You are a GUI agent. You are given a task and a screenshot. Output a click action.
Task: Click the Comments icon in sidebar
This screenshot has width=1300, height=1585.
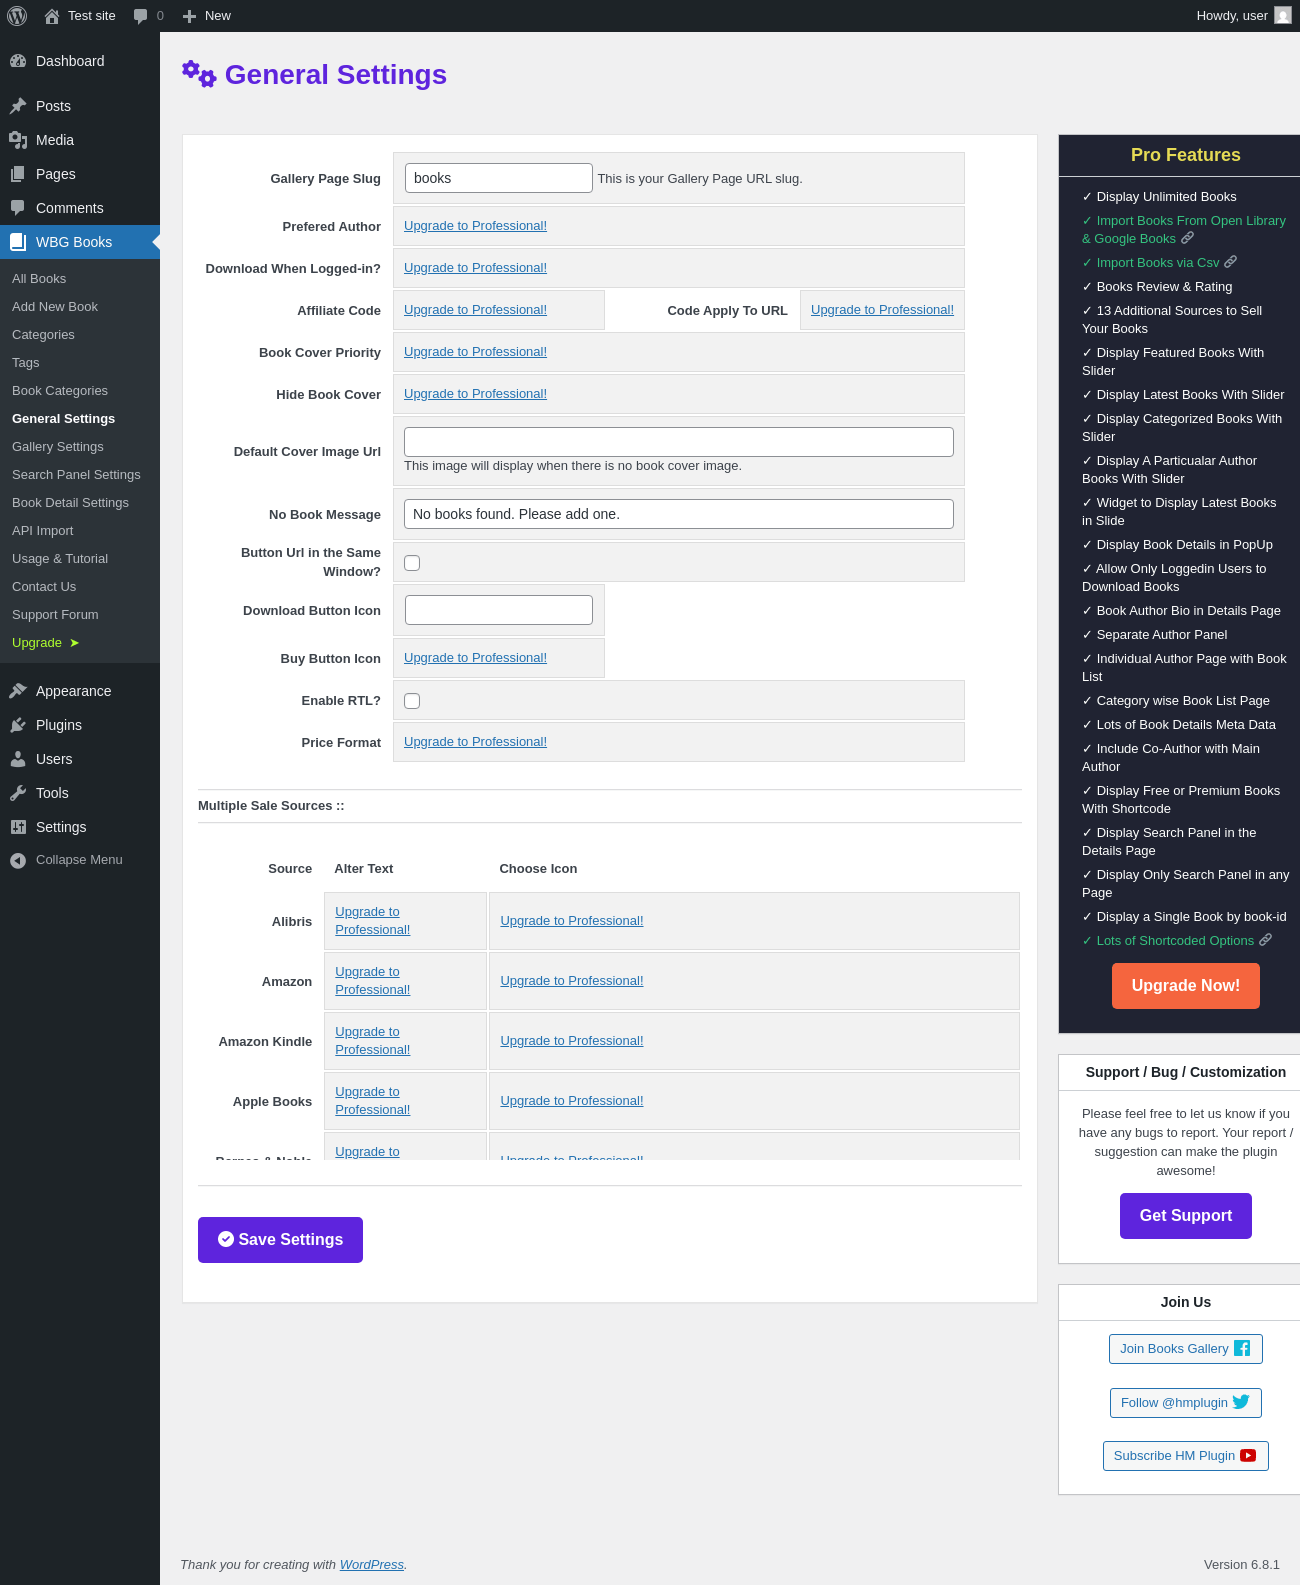click(18, 208)
